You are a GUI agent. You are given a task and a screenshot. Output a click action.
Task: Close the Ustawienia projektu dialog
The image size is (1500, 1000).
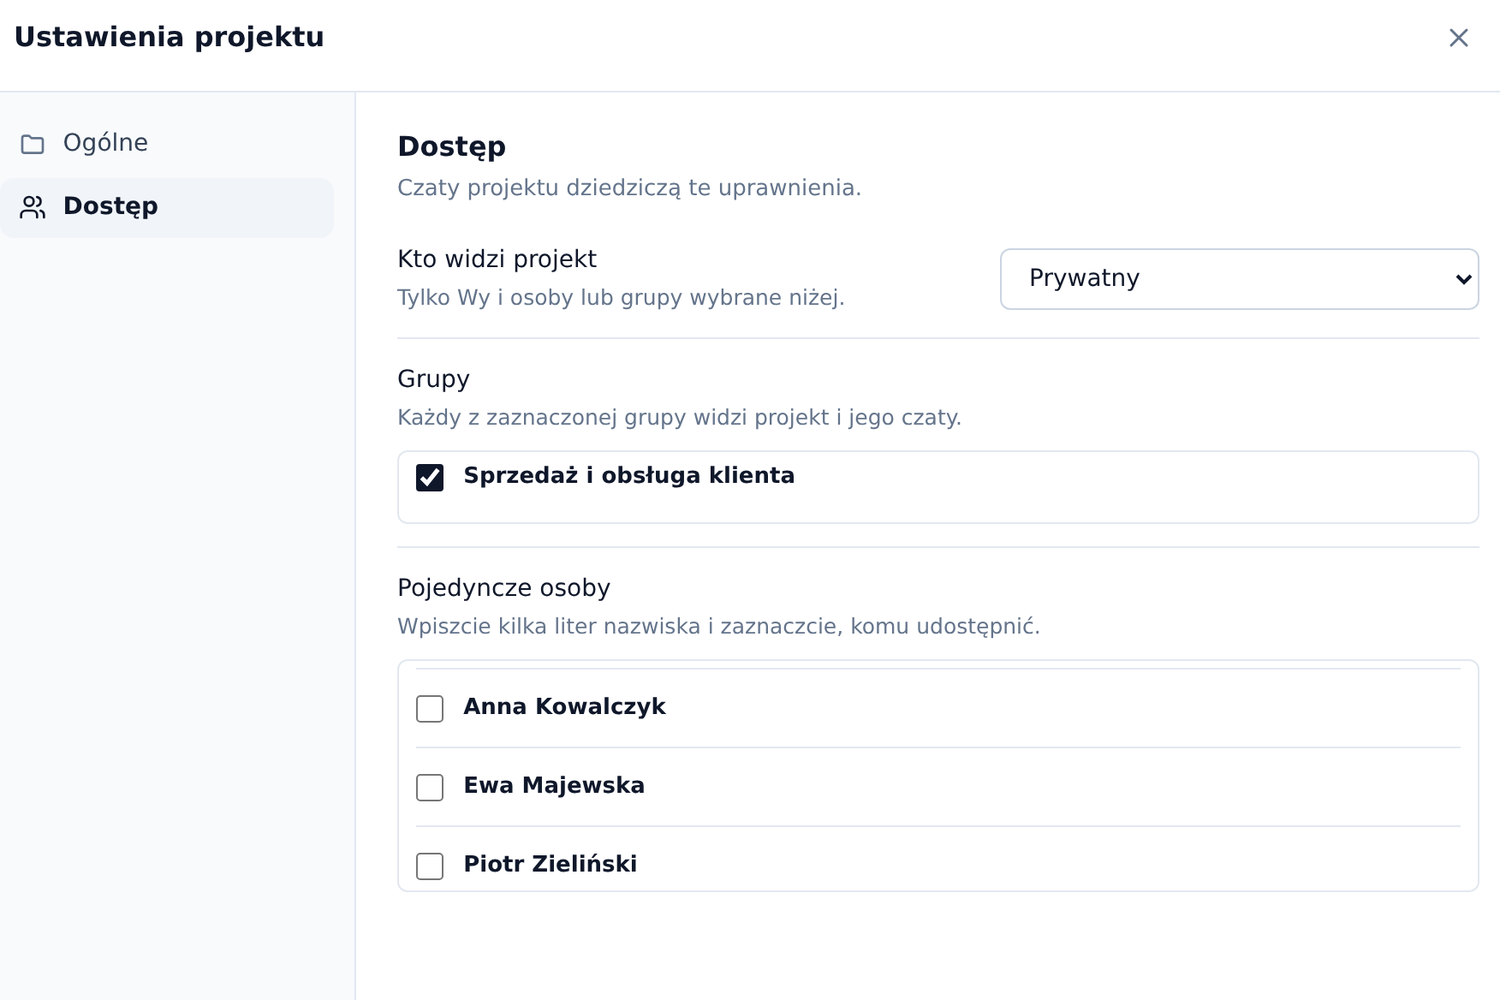pos(1458,38)
